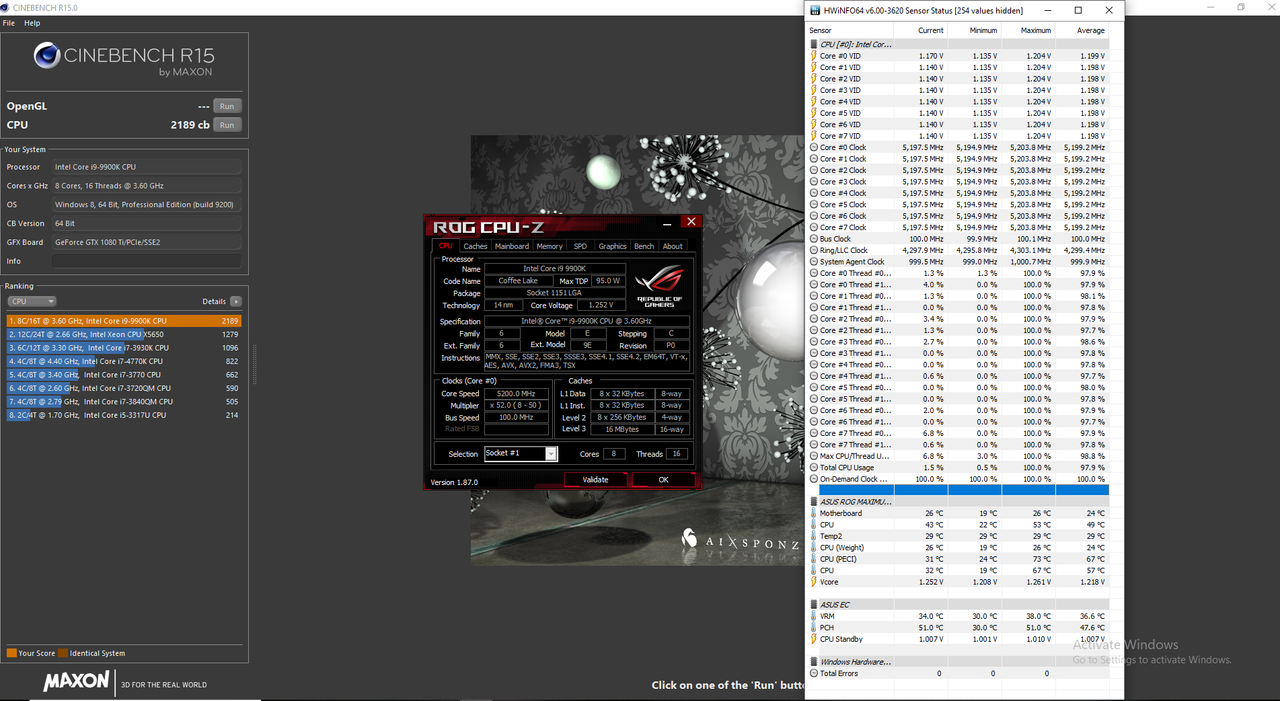Click the chip icon beside ASUS EC header
Viewport: 1280px width, 701px height.
(814, 605)
